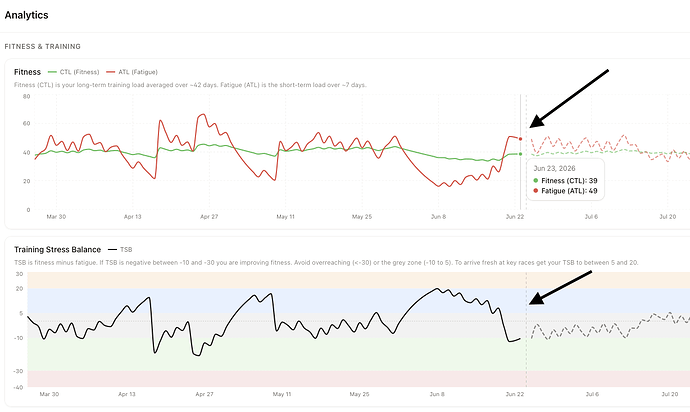Click the -40 value on TSB y-axis
The width and height of the screenshot is (690, 412).
(x=18, y=387)
